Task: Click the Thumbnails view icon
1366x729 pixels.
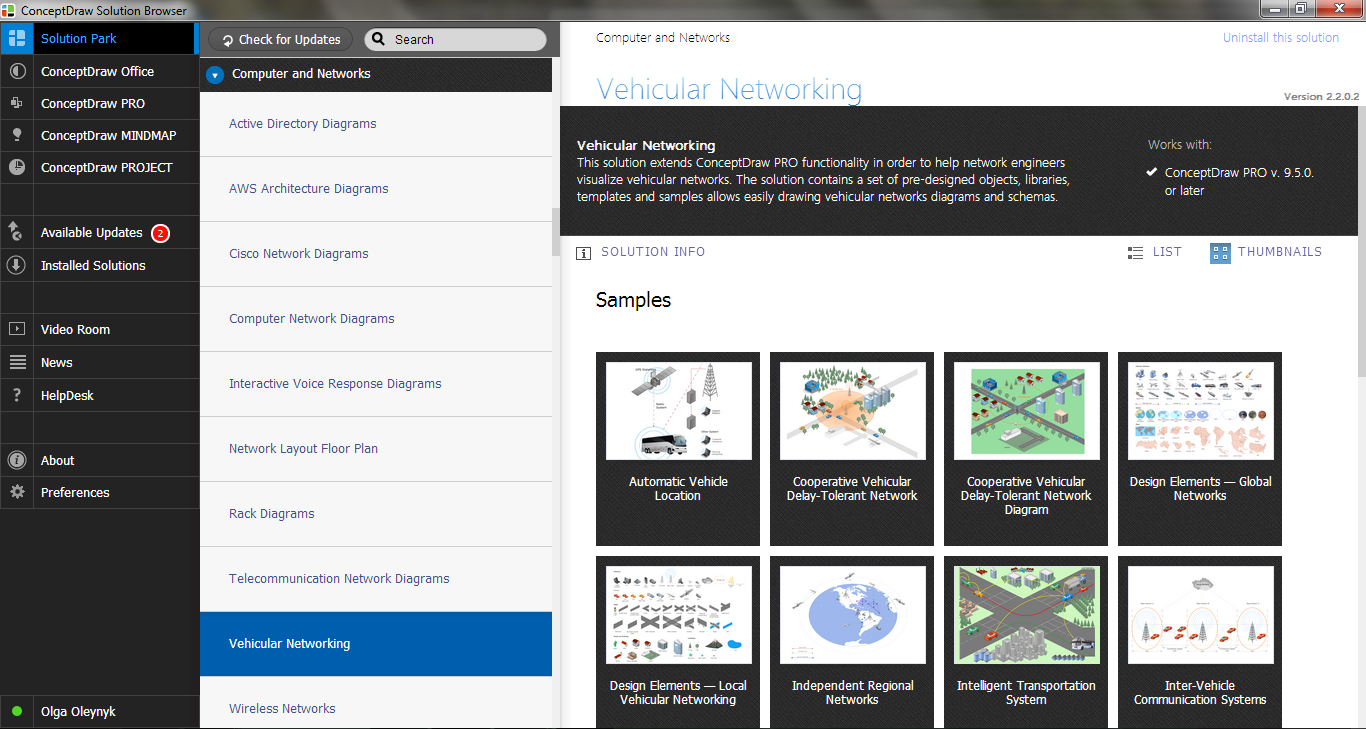Action: [x=1220, y=253]
